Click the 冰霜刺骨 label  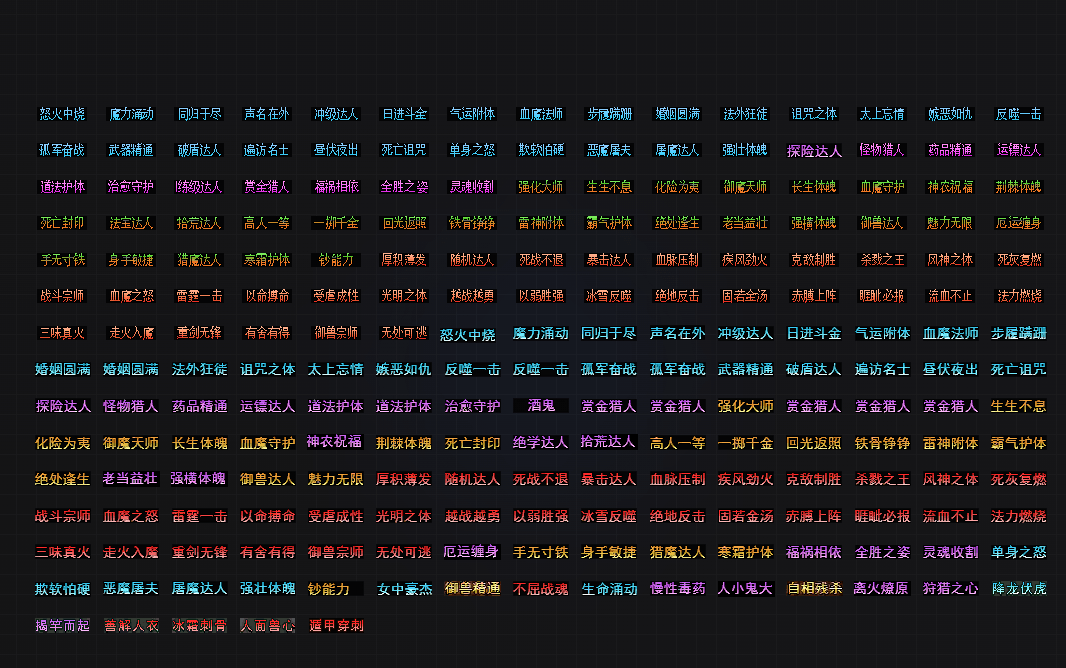point(199,624)
